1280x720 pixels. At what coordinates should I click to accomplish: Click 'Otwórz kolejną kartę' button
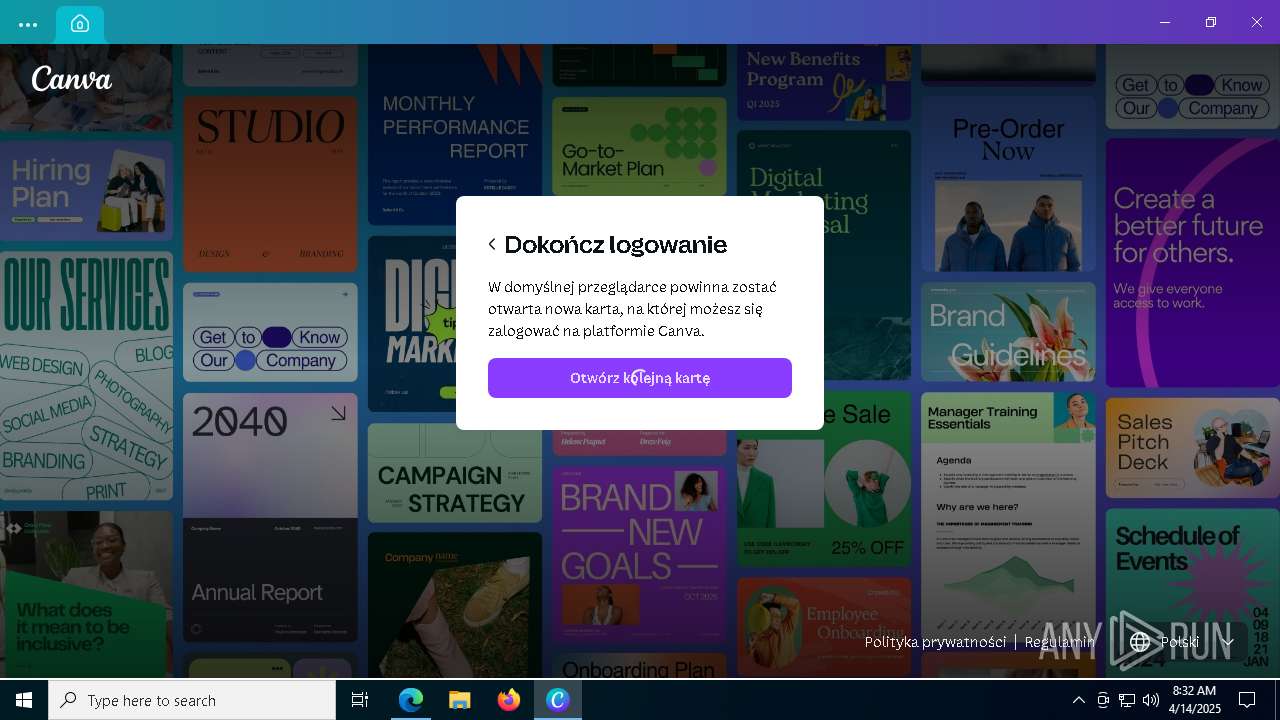pos(640,378)
